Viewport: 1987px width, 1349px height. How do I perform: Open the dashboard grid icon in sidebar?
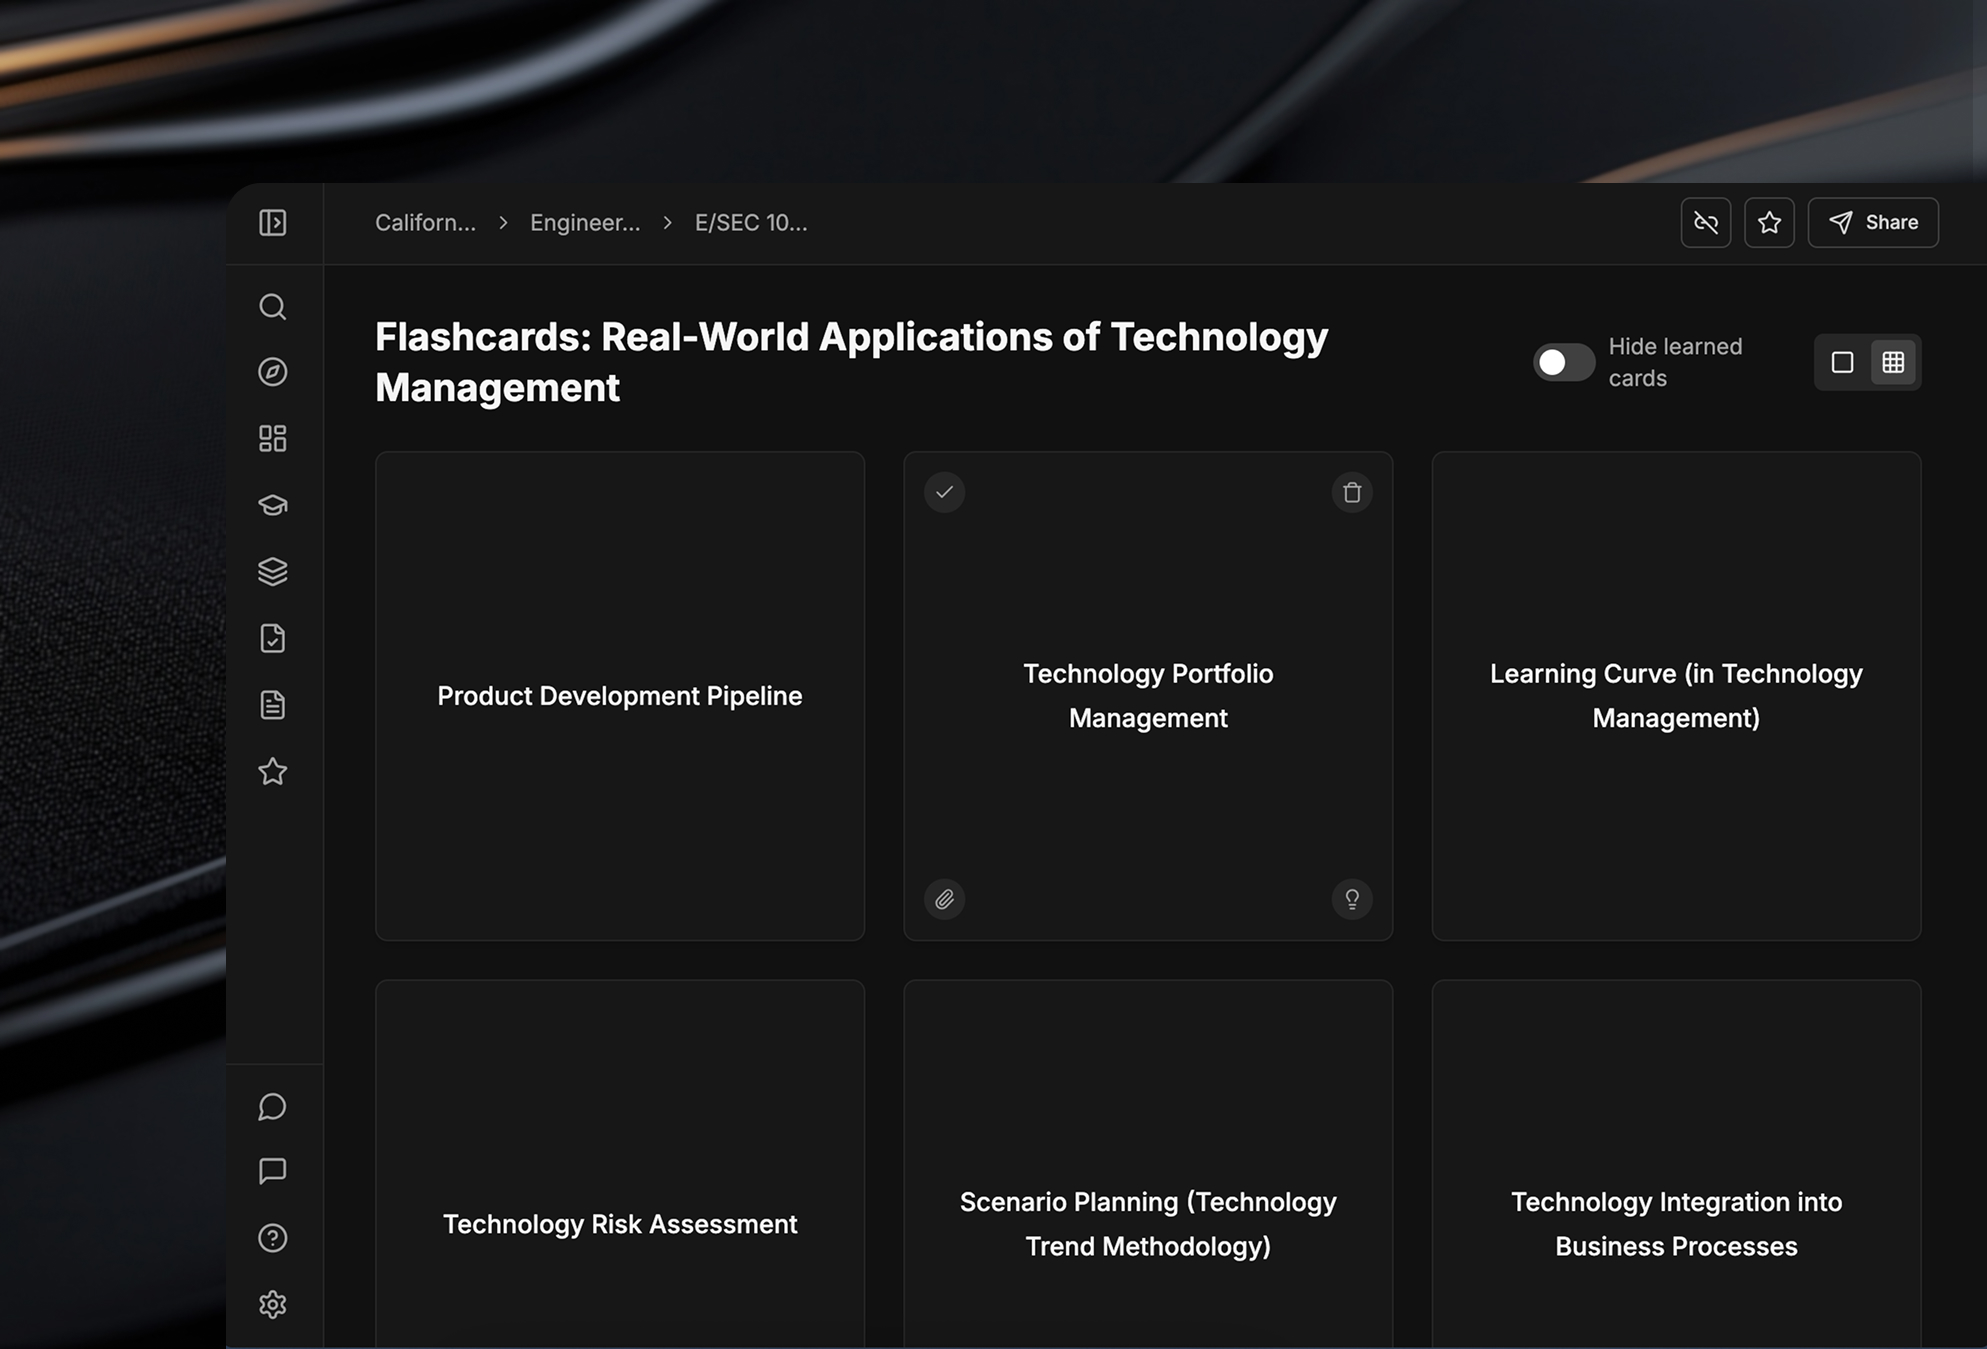click(272, 438)
